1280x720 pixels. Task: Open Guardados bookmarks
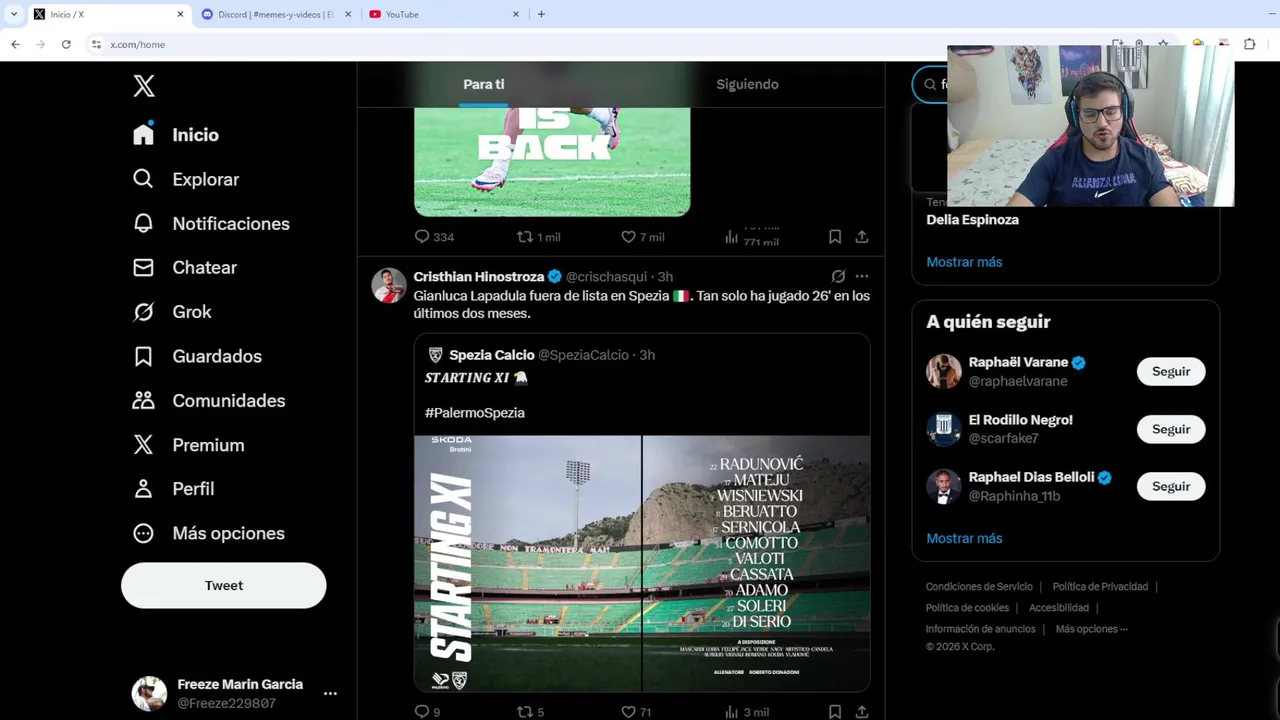pos(197,356)
